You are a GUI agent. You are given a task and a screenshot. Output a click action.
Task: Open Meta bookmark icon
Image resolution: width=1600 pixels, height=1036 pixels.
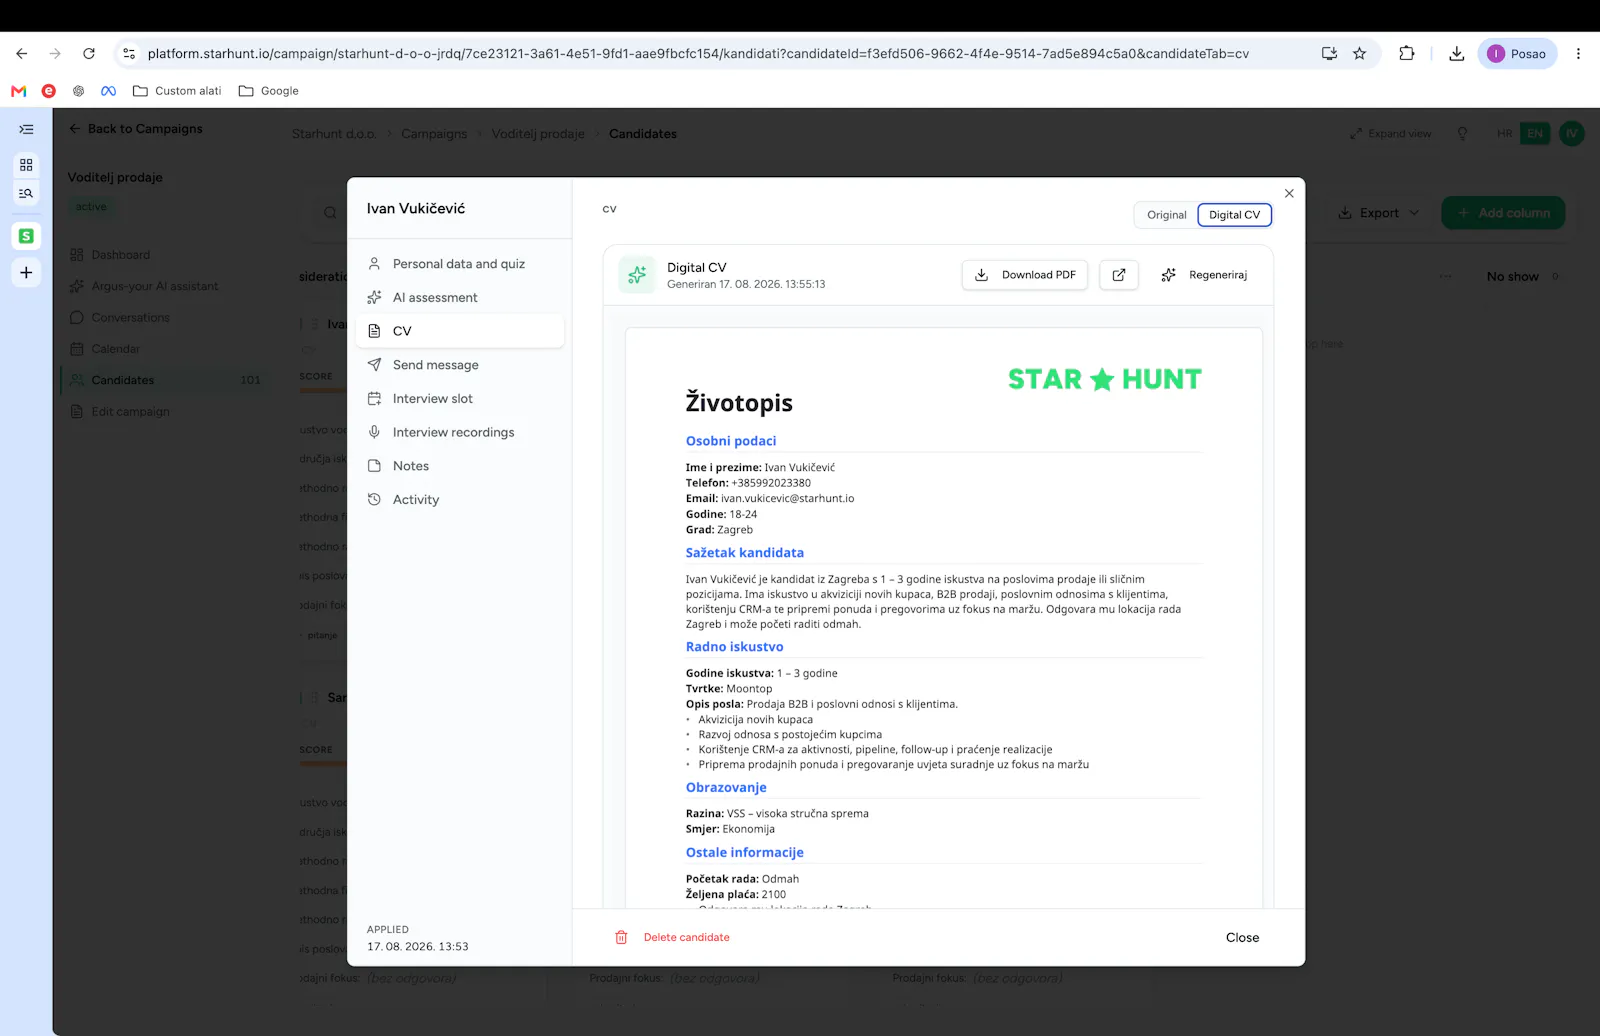coord(109,91)
